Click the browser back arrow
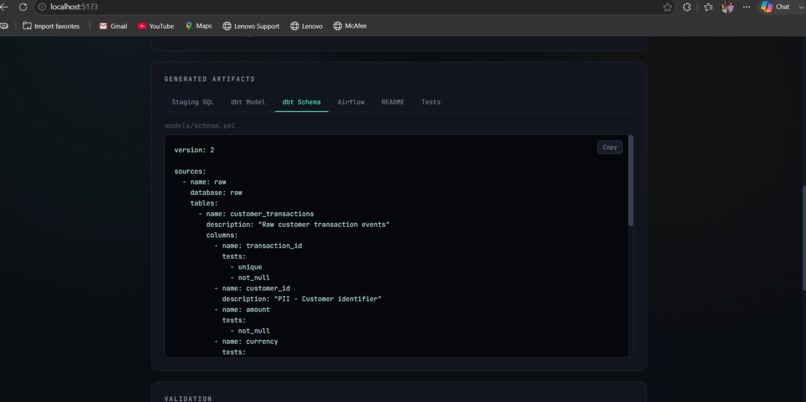Viewport: 806px width, 402px height. point(4,7)
